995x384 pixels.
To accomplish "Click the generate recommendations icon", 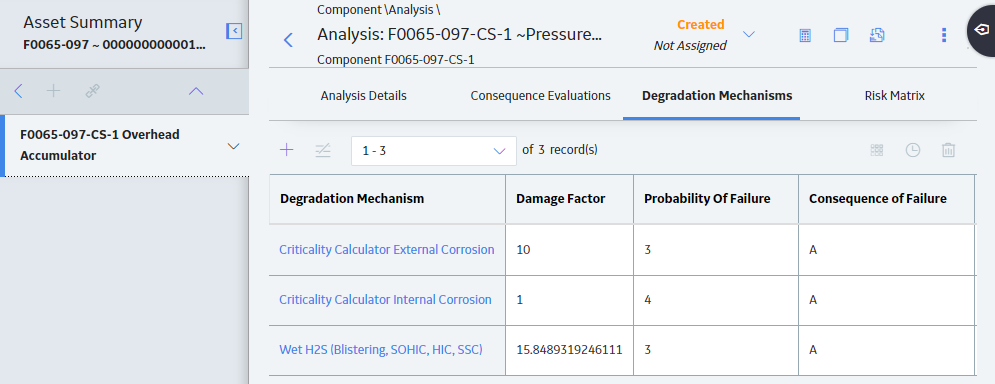I will (x=877, y=35).
